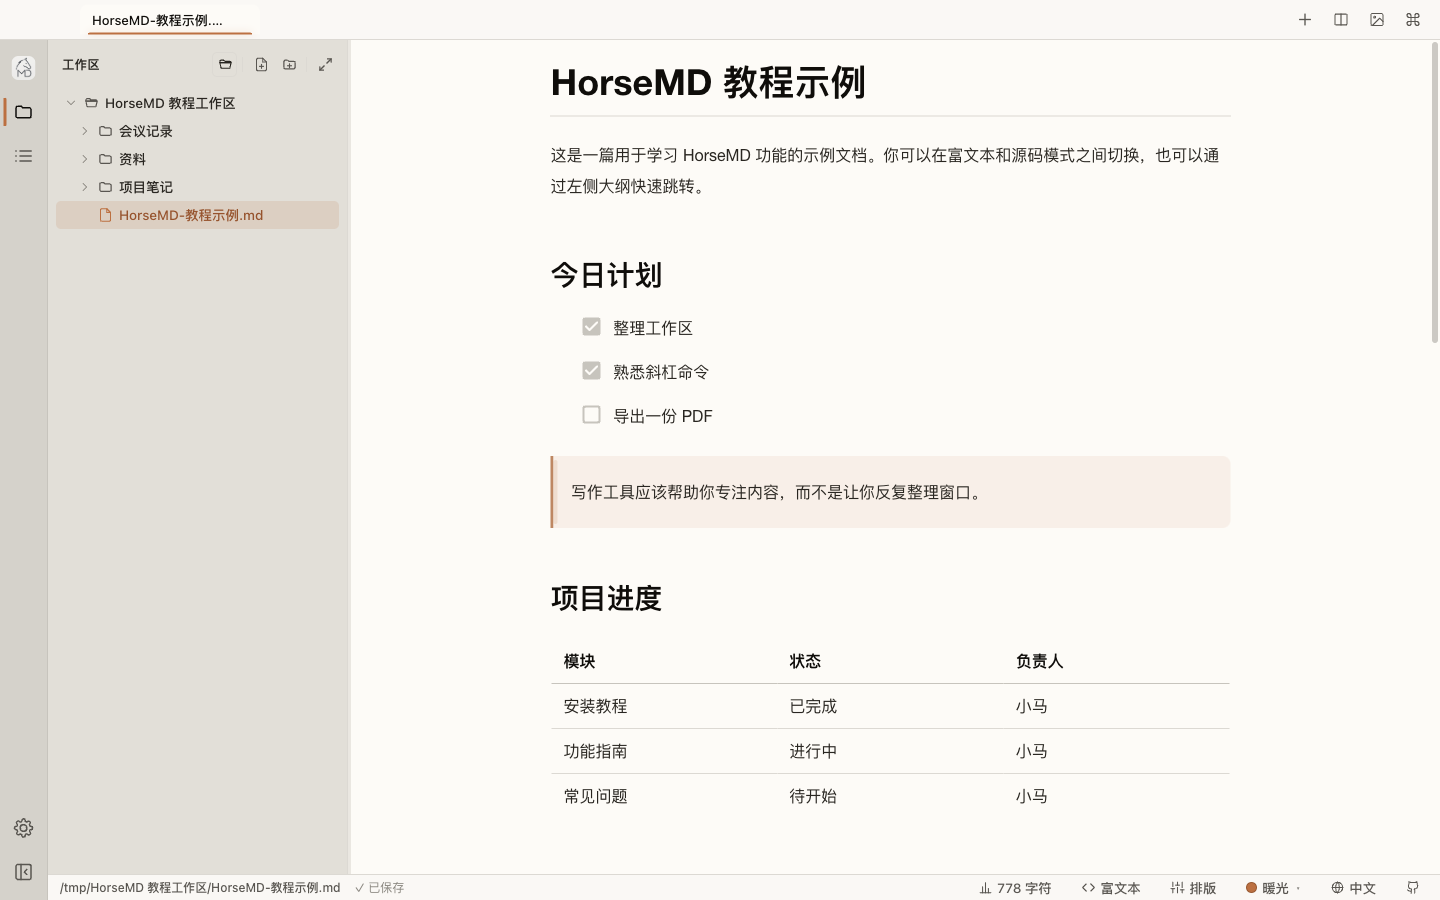Click the folder icon of 会议记录

tap(105, 131)
